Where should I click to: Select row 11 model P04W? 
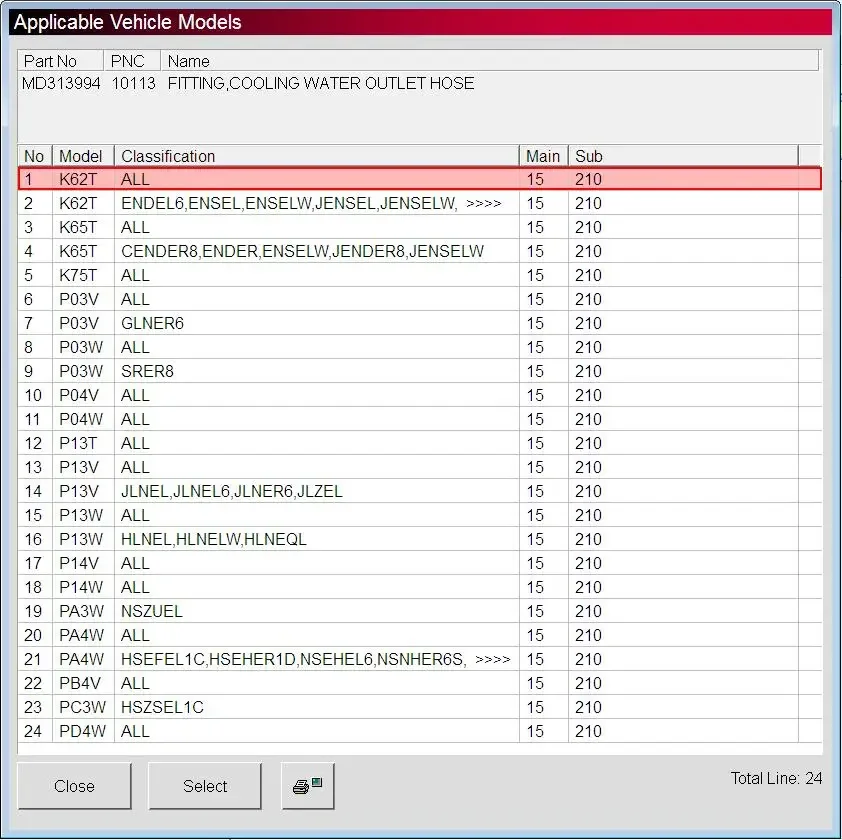pos(81,419)
